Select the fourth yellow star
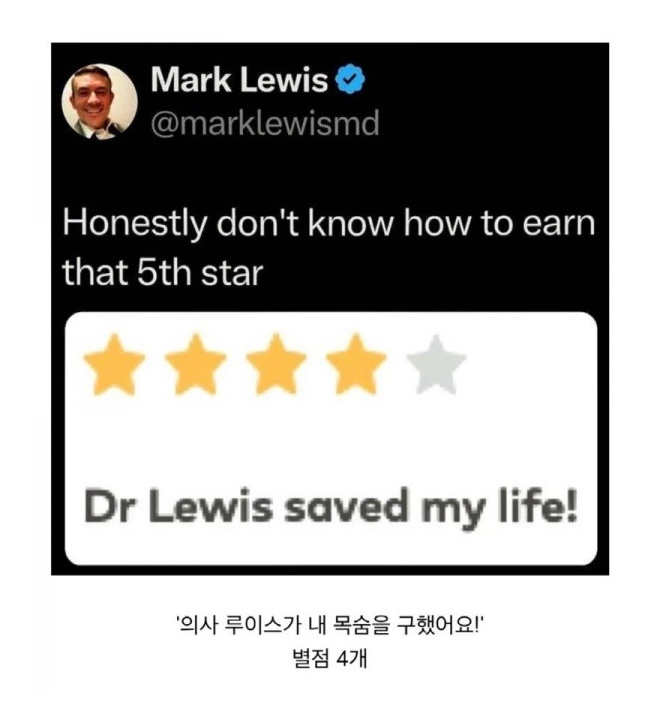This screenshot has width=660, height=723. pos(356,364)
